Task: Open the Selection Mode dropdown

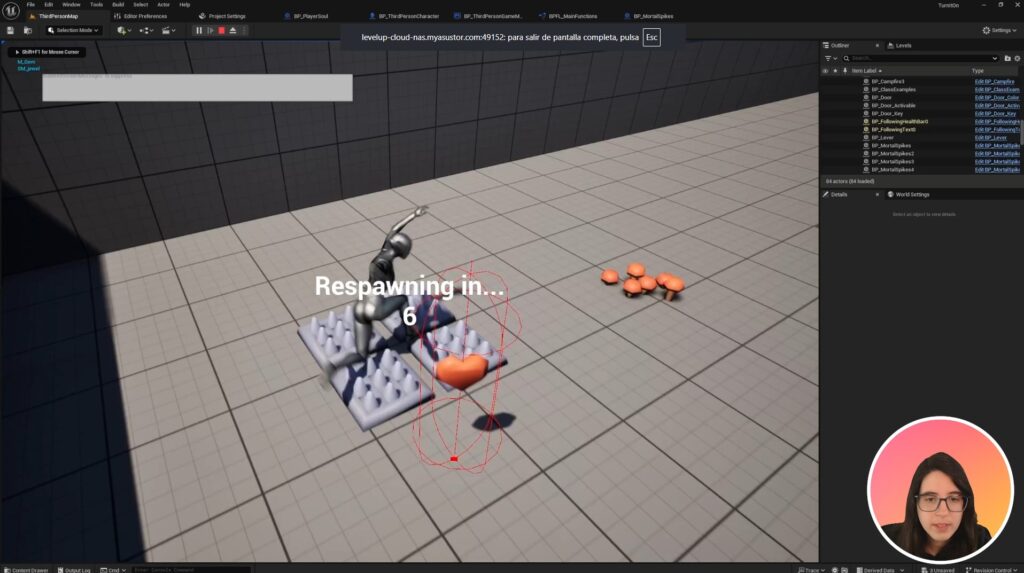Action: click(x=73, y=30)
